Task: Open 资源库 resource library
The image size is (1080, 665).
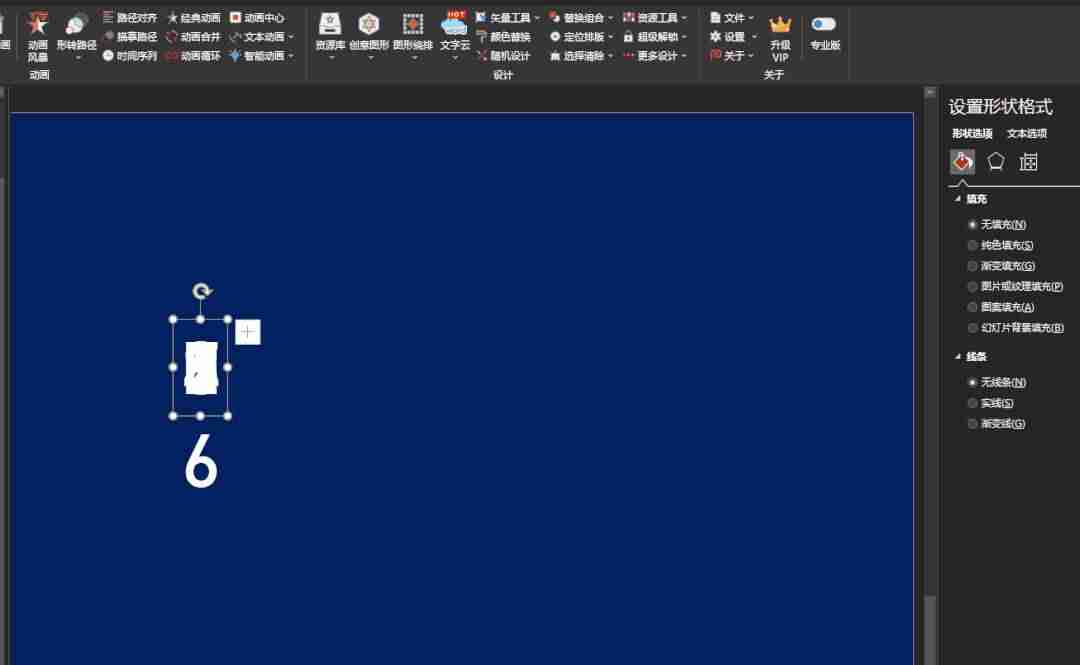Action: click(x=330, y=32)
